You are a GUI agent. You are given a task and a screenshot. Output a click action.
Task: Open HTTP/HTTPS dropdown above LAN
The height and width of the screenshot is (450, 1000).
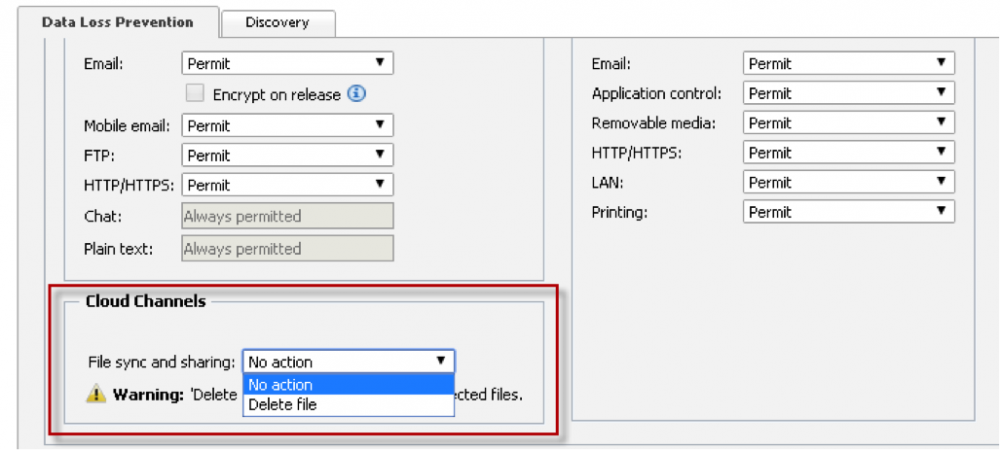(848, 153)
